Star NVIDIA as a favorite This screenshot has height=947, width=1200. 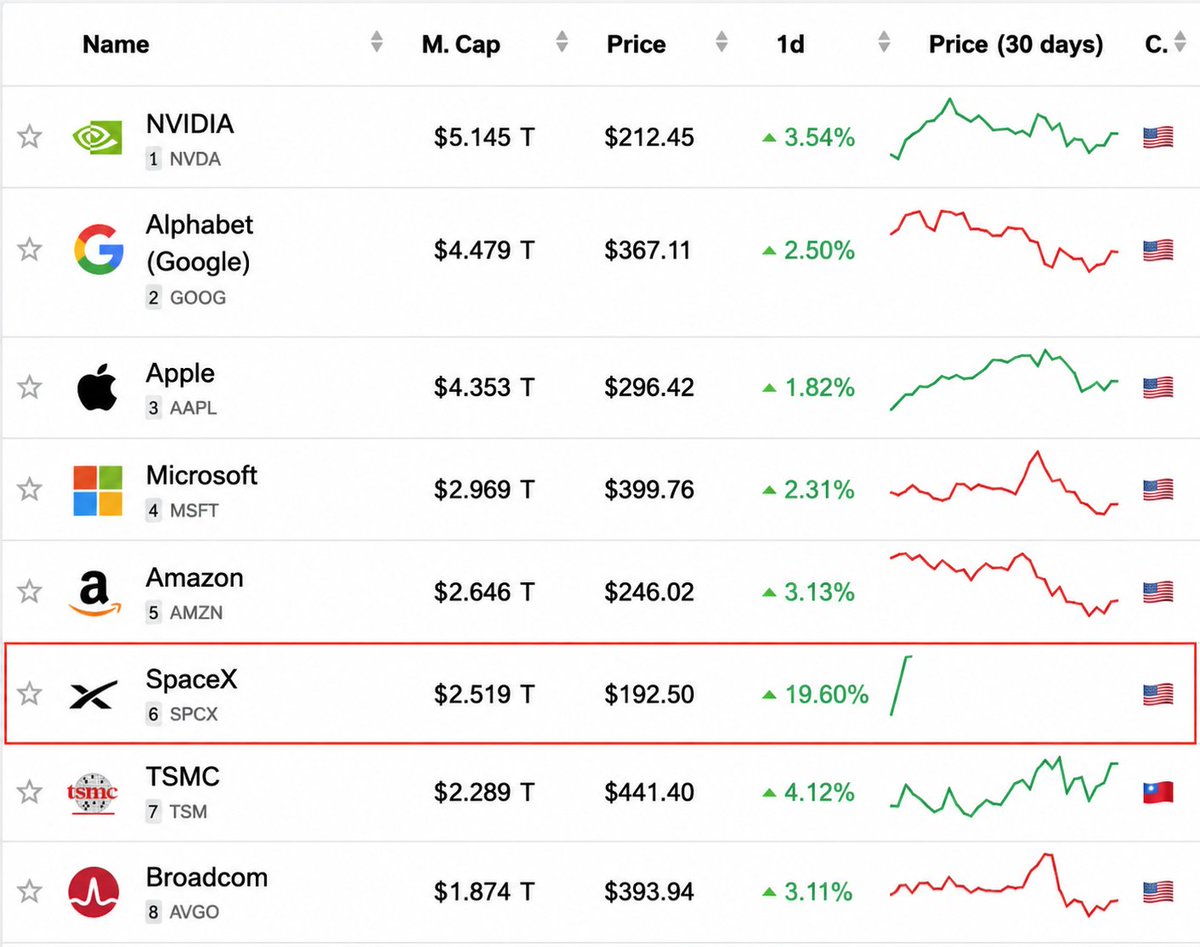click(x=30, y=137)
